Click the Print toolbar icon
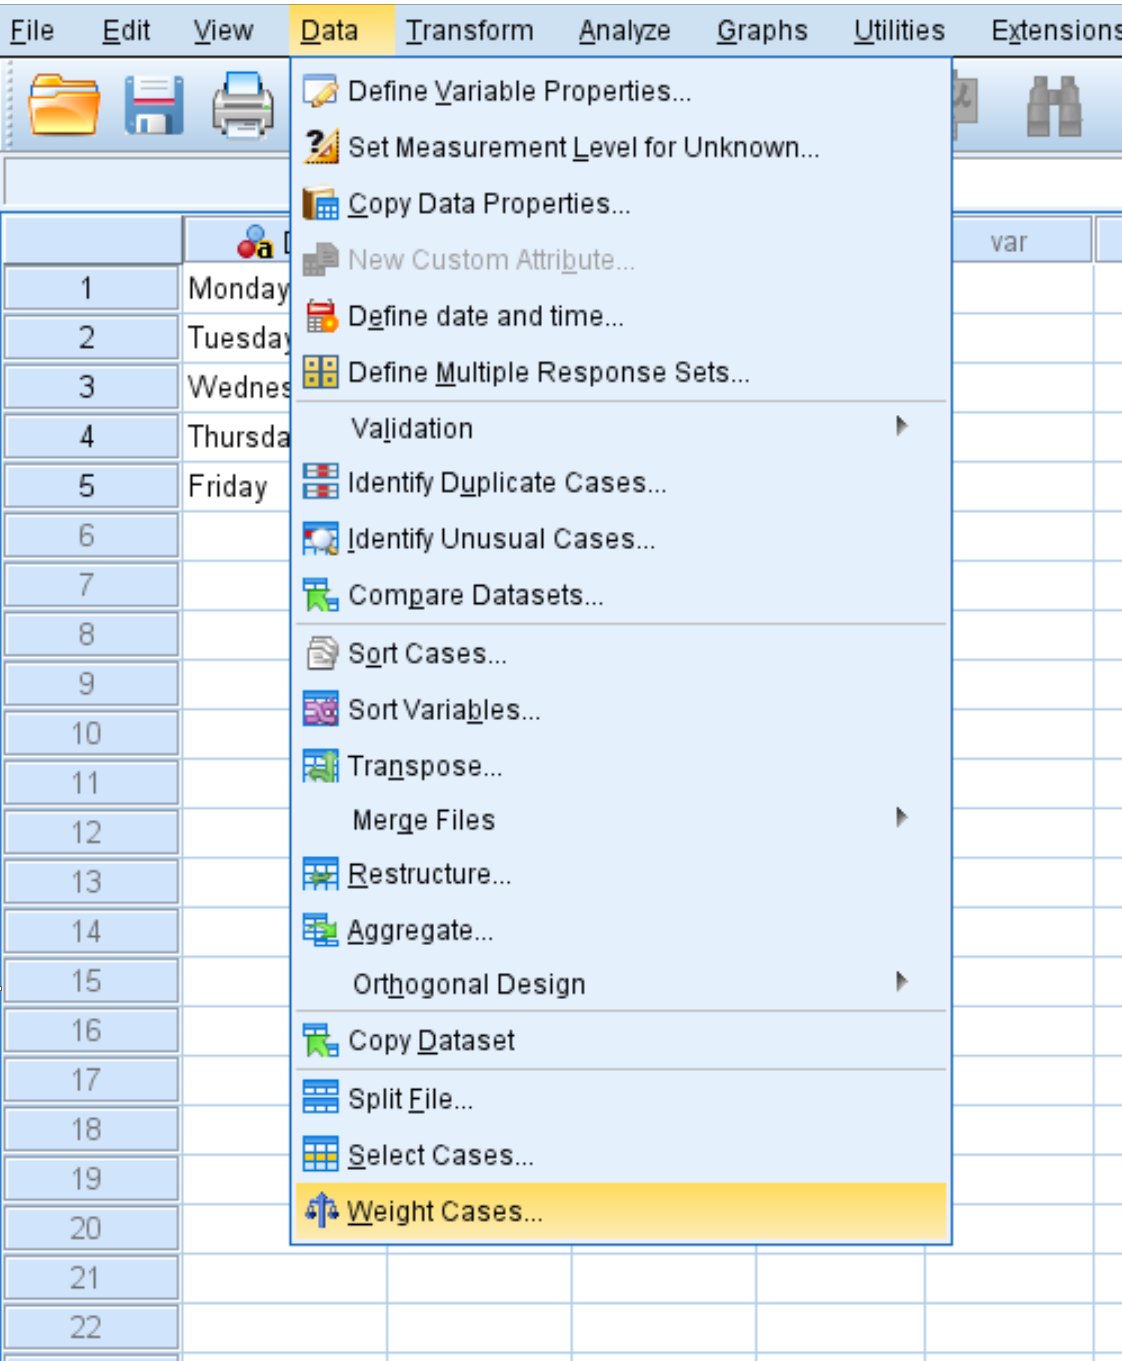Image resolution: width=1122 pixels, height=1361 pixels. click(x=242, y=105)
